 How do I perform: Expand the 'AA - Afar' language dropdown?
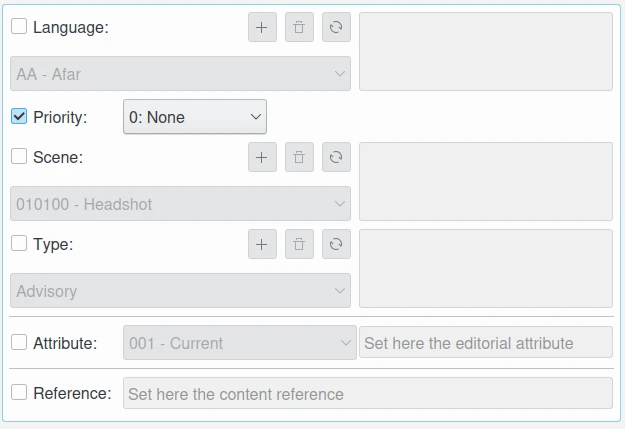point(181,74)
